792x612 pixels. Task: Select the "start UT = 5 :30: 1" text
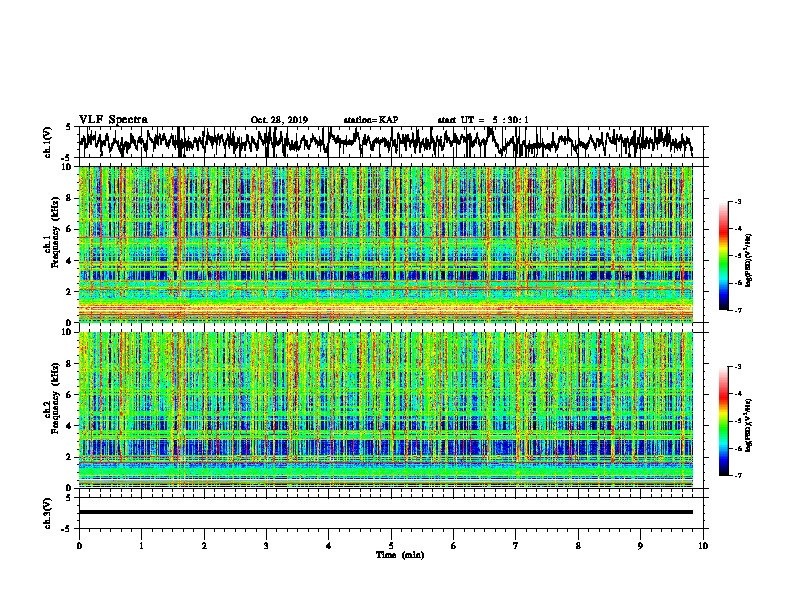coord(483,120)
